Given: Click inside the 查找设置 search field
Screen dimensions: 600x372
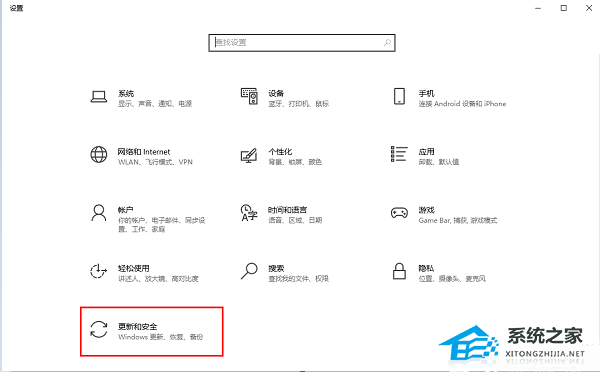Looking at the screenshot, I should click(302, 42).
